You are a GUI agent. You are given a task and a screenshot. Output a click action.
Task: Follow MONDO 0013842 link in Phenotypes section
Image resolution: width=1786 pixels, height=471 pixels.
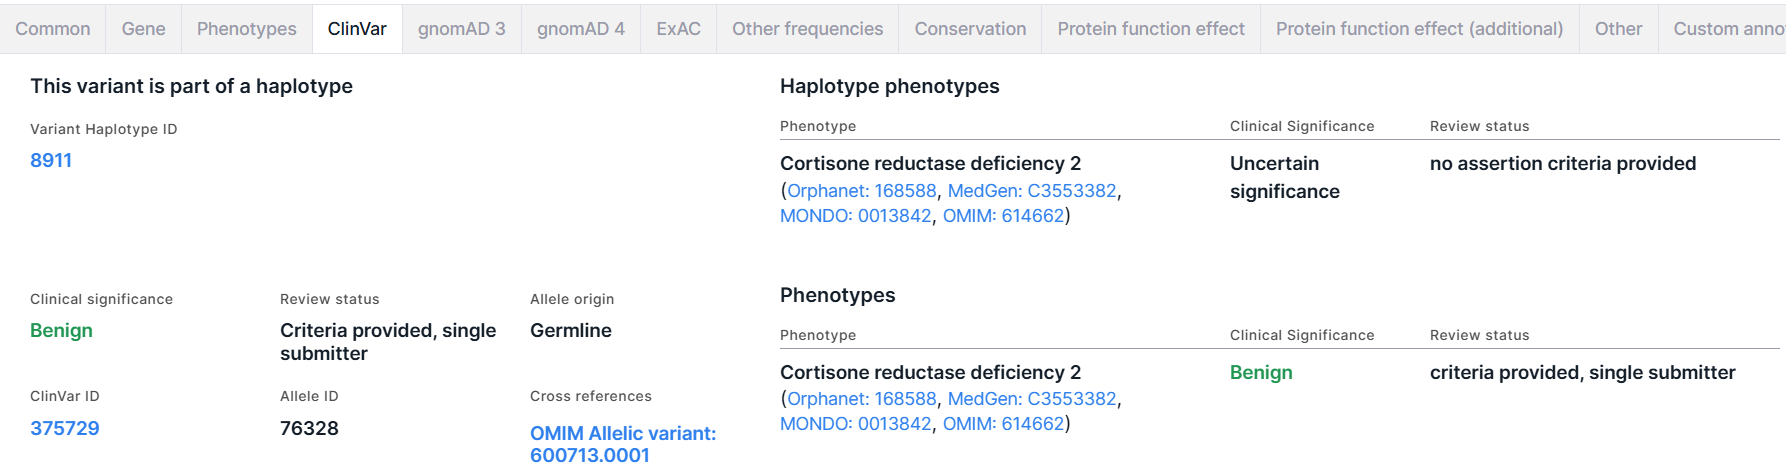(856, 423)
